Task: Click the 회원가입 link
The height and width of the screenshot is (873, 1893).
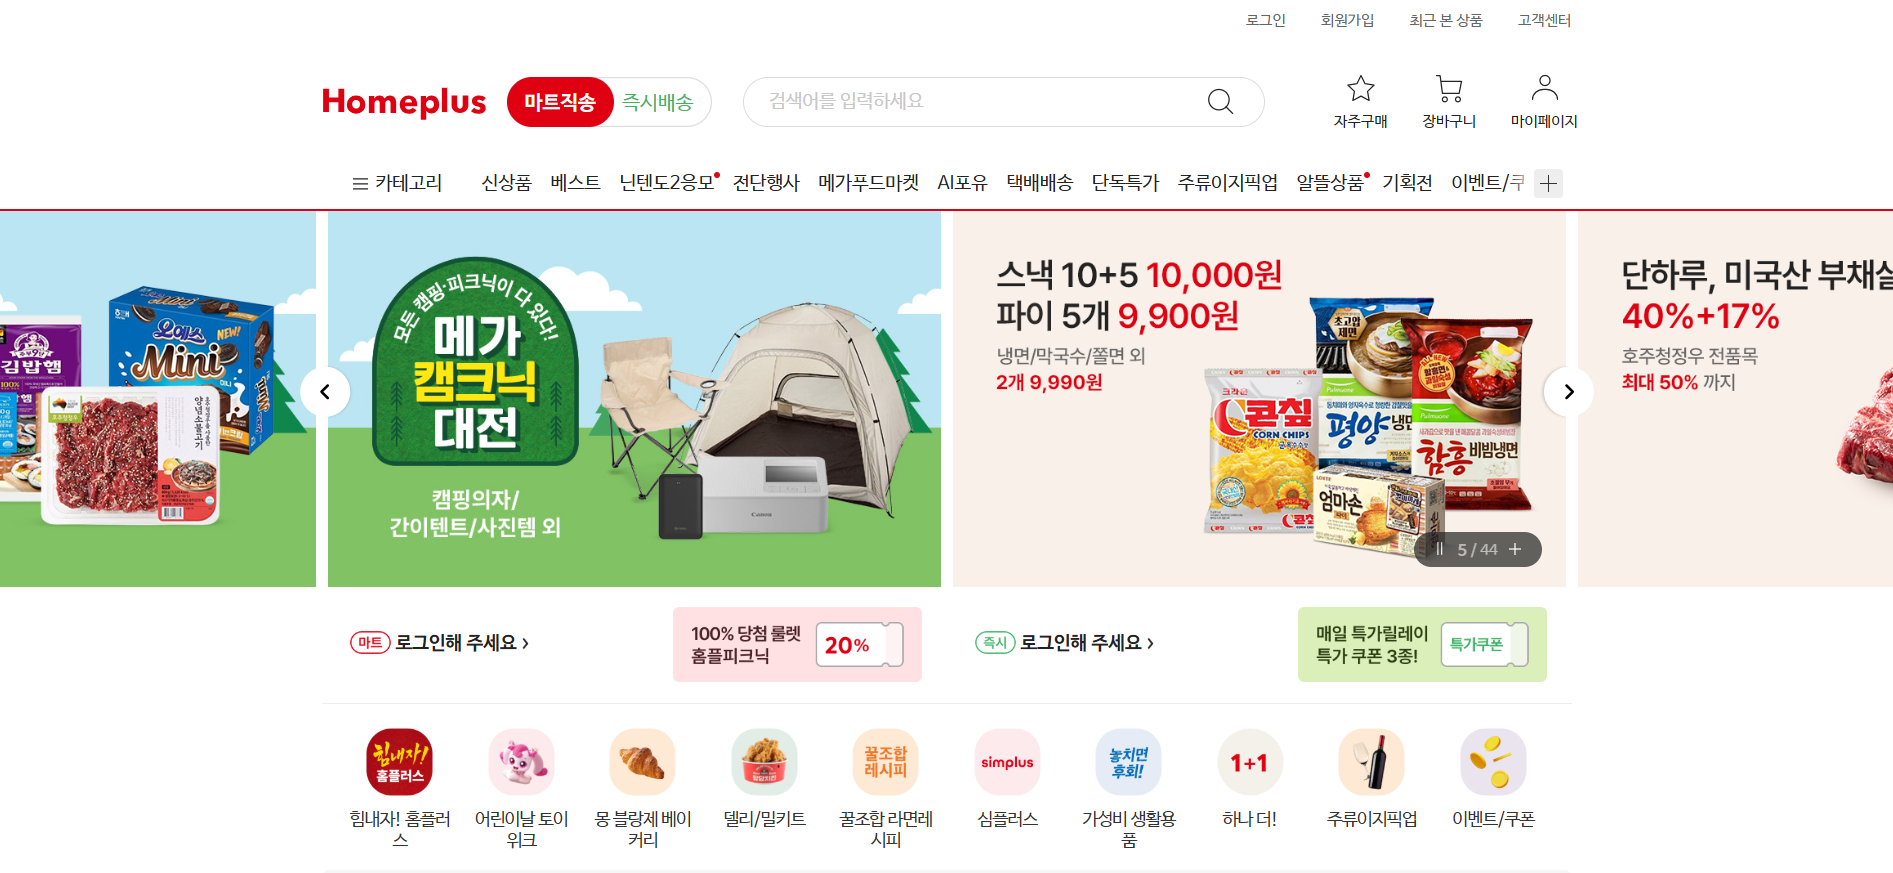Action: [1347, 20]
